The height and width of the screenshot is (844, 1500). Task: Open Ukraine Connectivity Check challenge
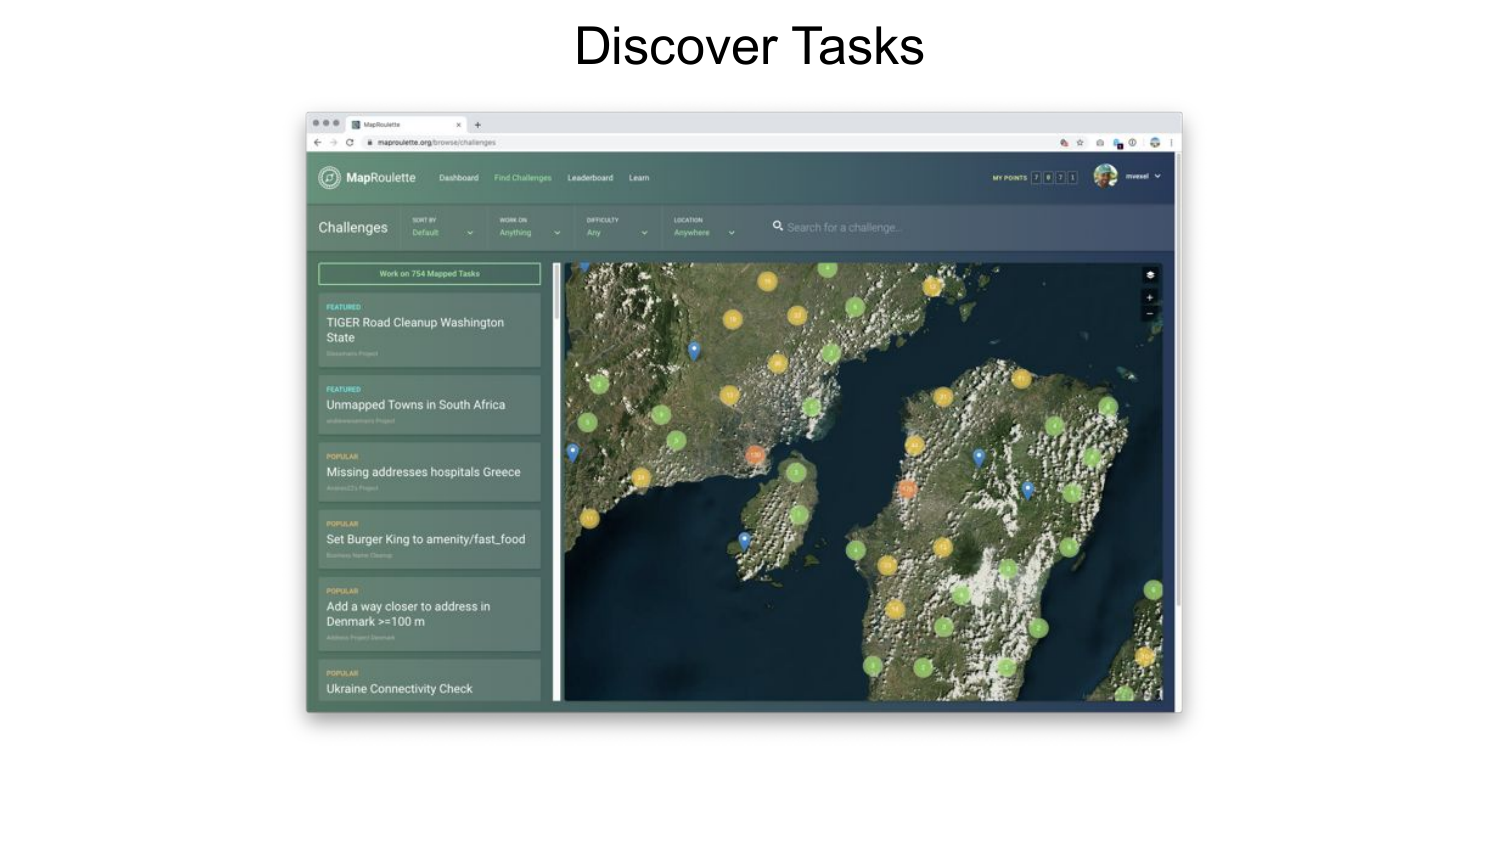pos(429,680)
